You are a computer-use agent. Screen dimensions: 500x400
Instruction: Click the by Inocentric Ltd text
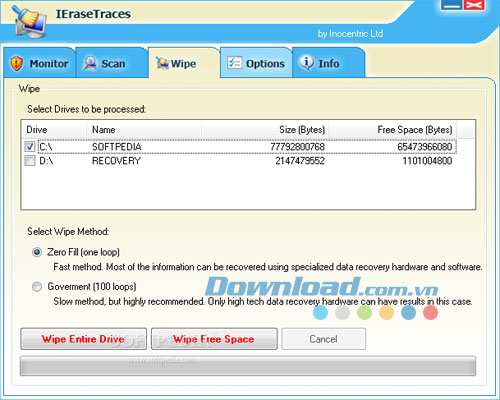(350, 34)
